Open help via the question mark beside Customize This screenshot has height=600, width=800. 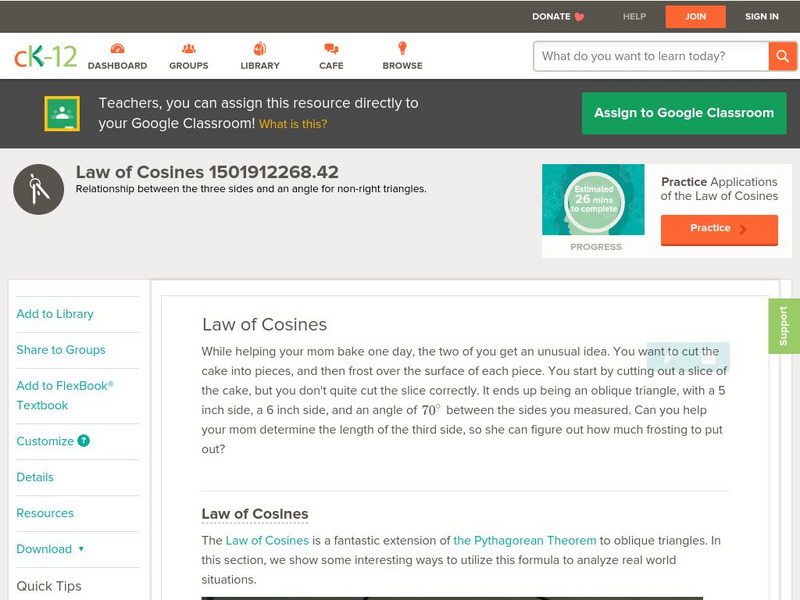tap(85, 441)
